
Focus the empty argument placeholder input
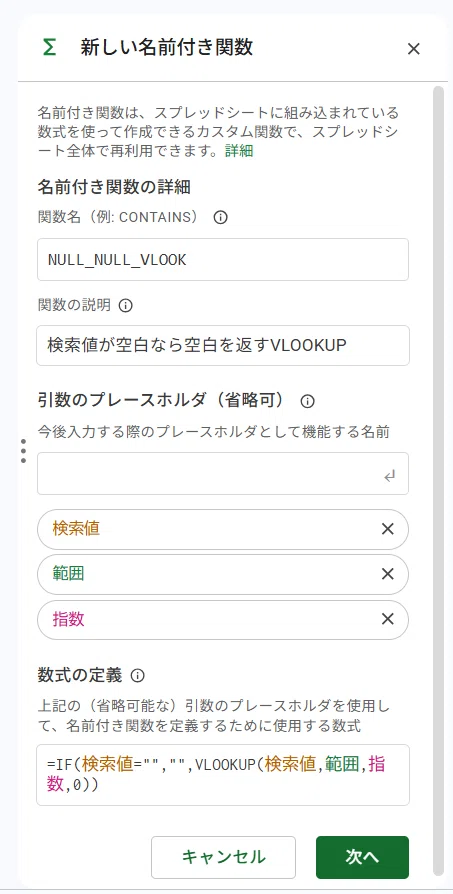(x=223, y=473)
